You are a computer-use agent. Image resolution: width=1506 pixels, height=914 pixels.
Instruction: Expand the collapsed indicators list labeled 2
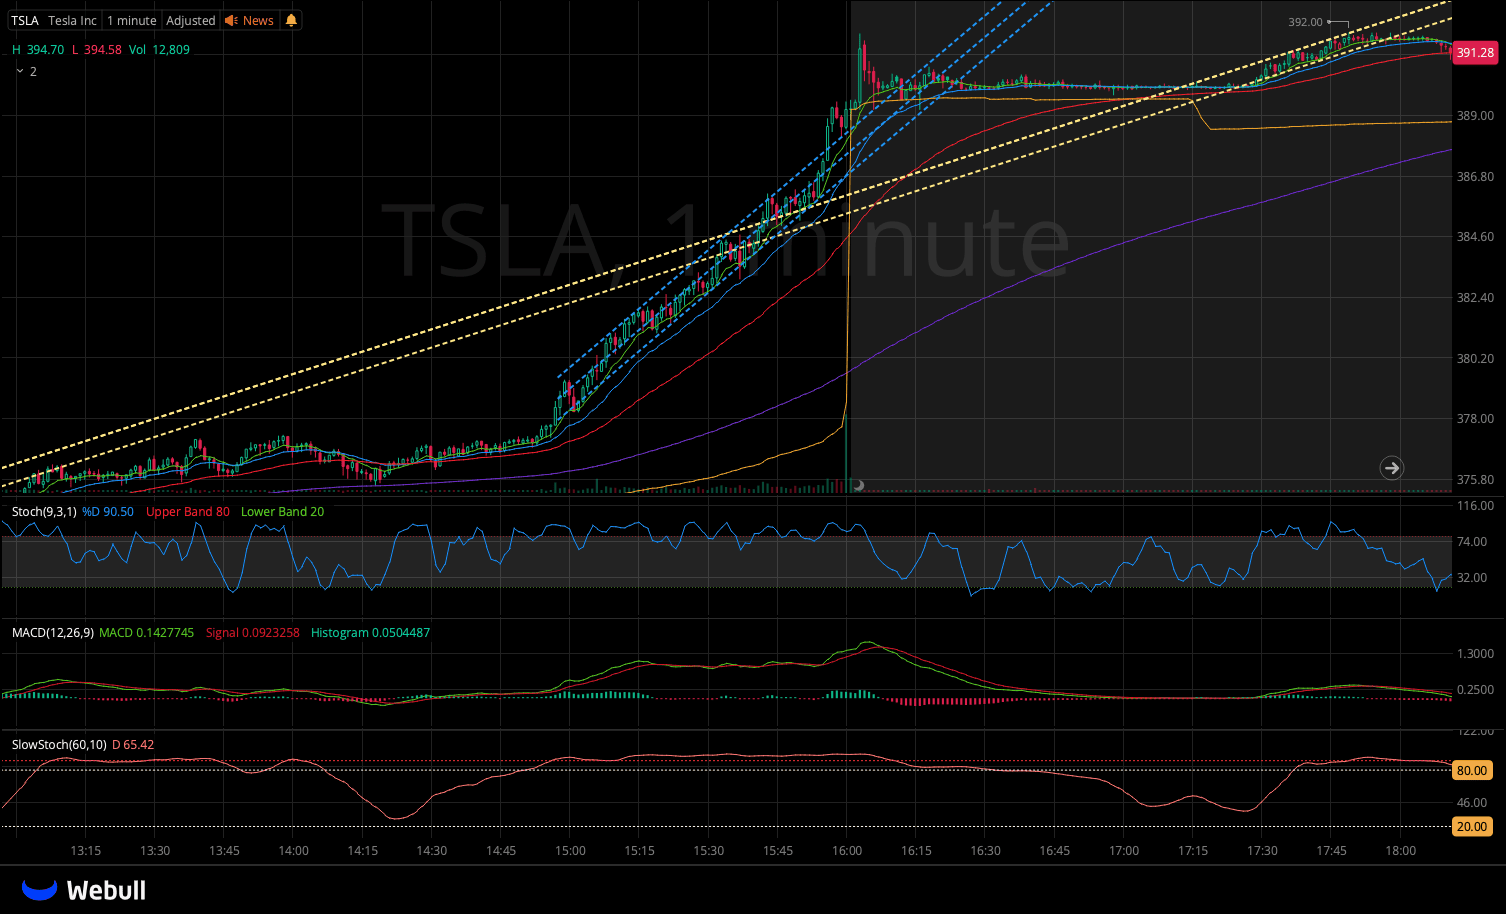26,71
